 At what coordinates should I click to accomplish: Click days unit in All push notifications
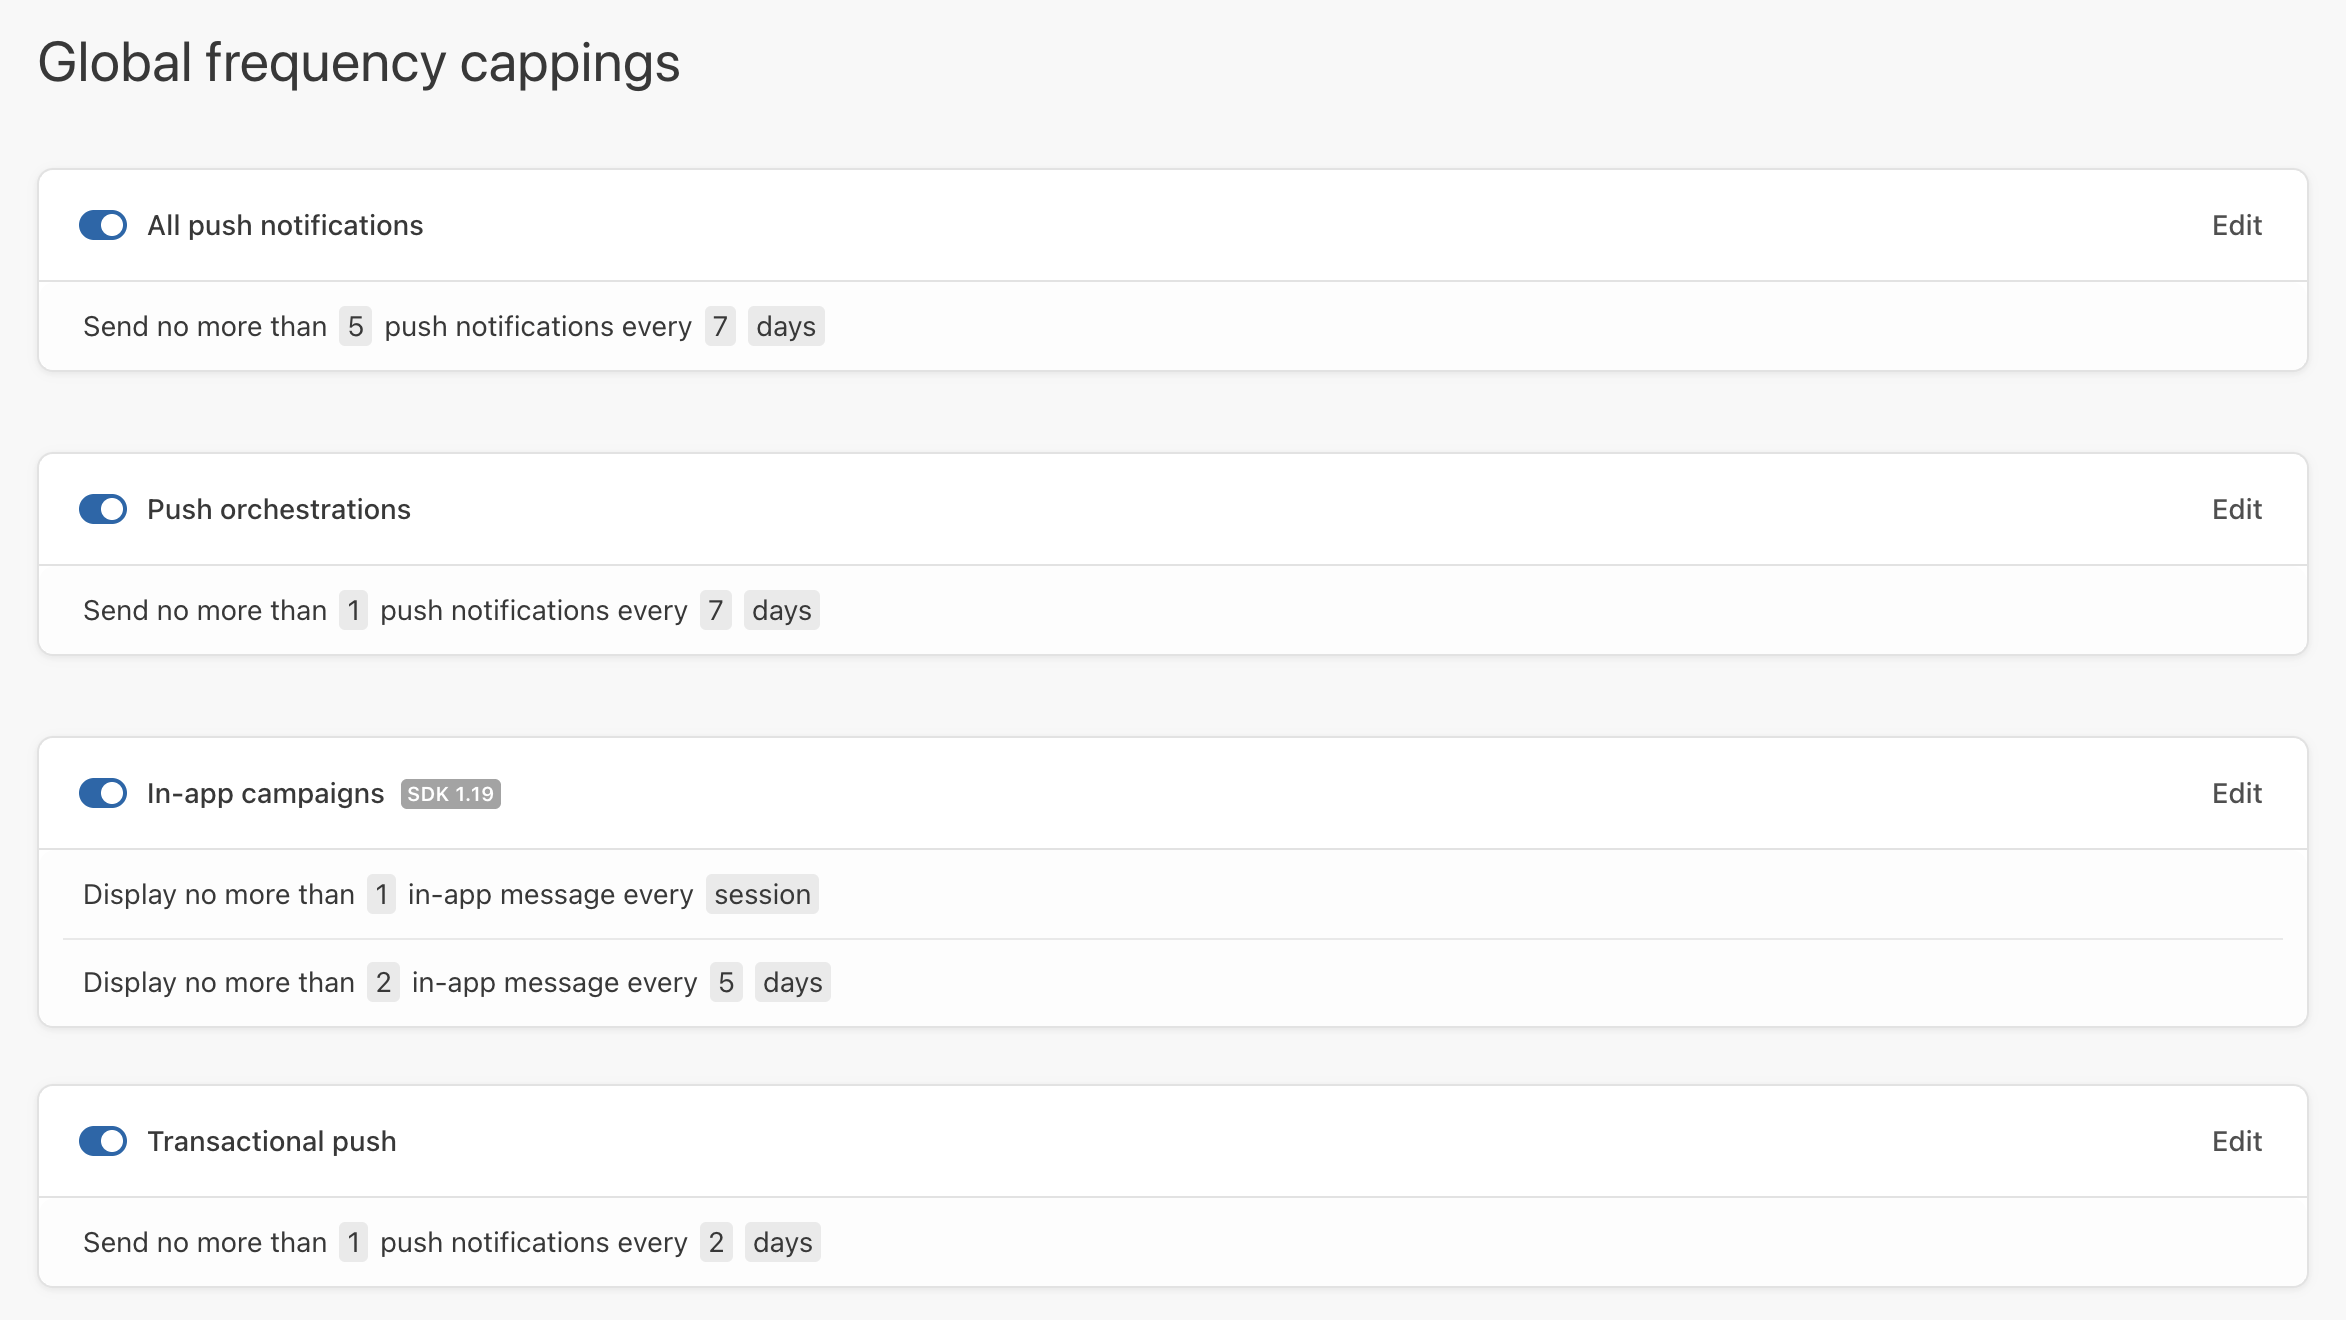pos(786,326)
